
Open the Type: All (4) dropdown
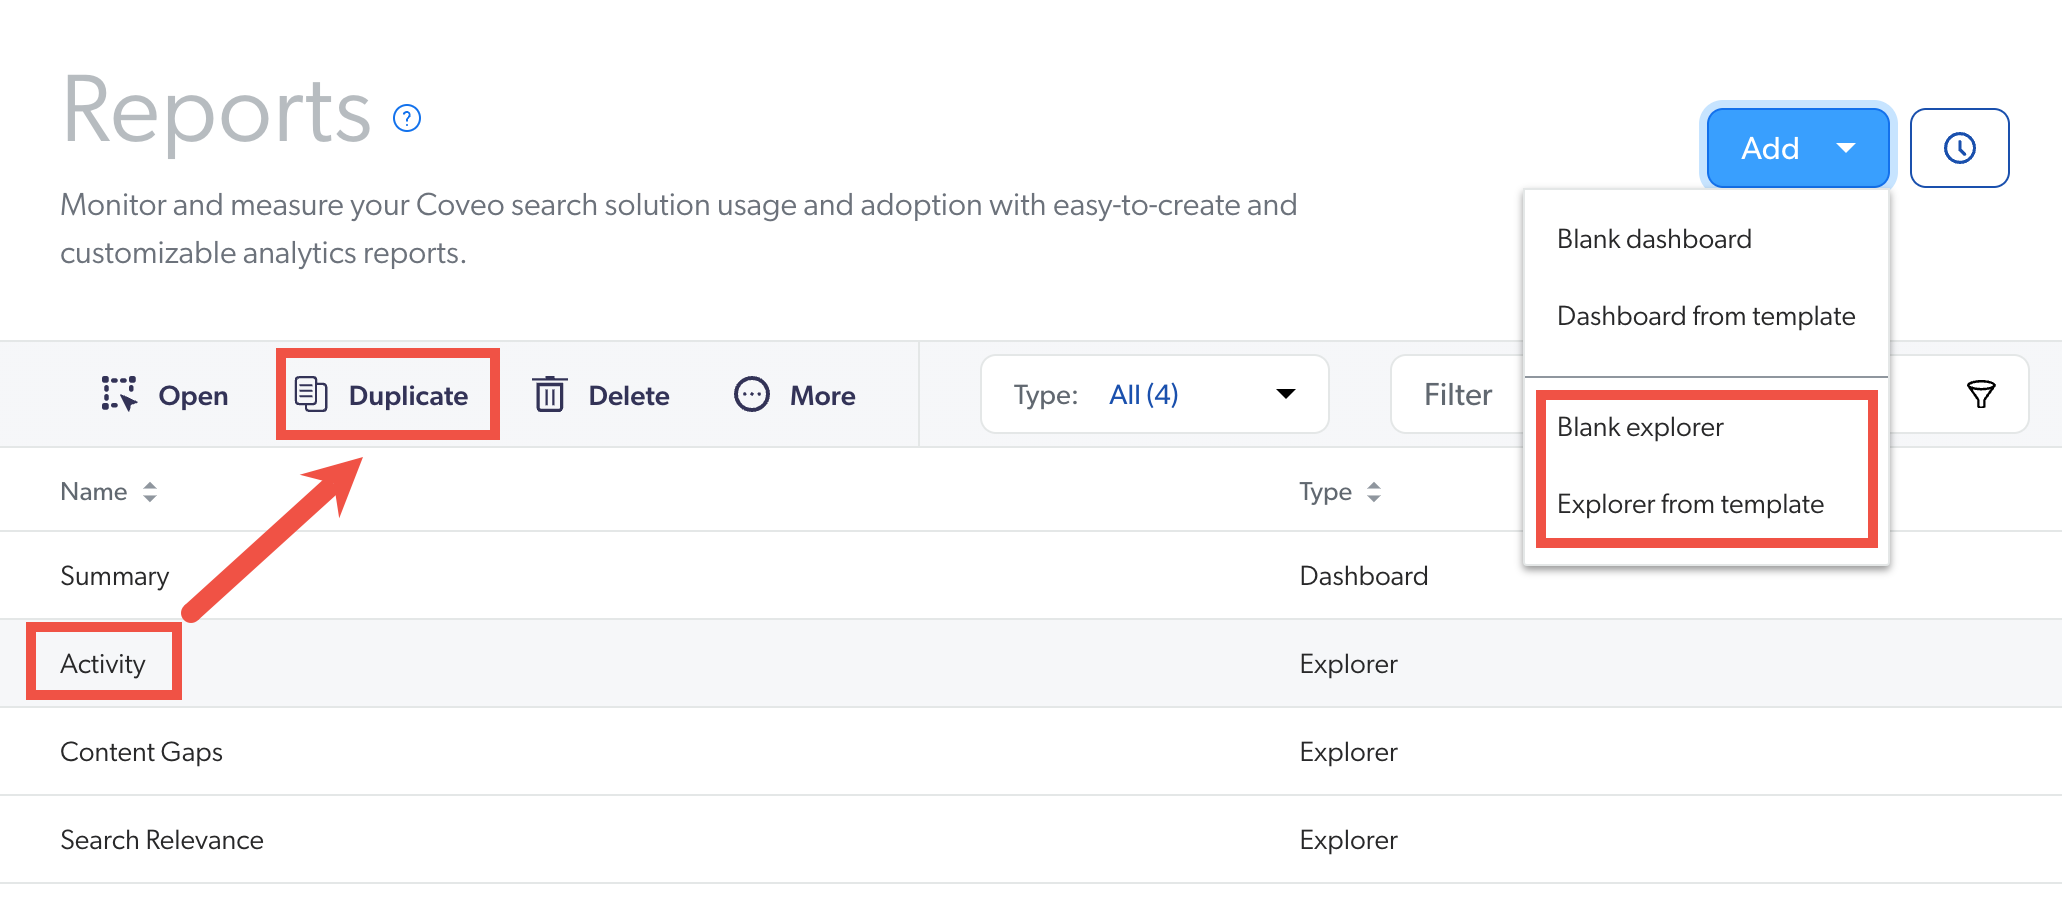pos(1155,394)
